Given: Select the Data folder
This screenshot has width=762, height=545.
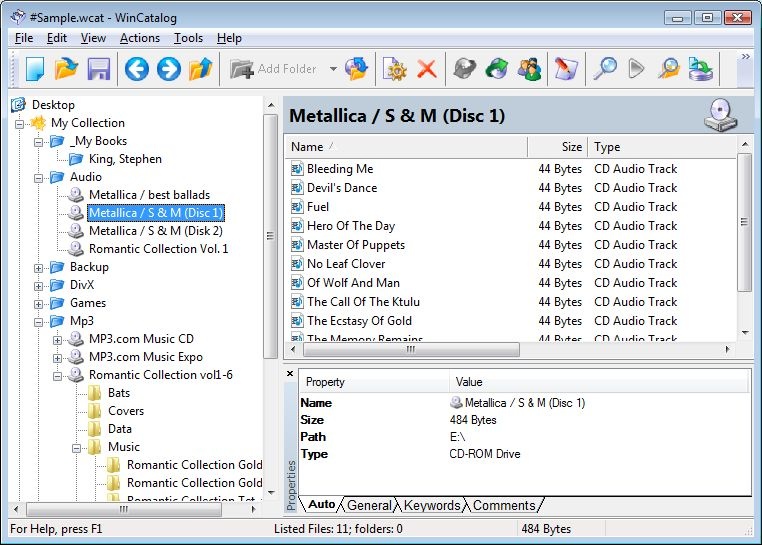Looking at the screenshot, I should click(120, 429).
